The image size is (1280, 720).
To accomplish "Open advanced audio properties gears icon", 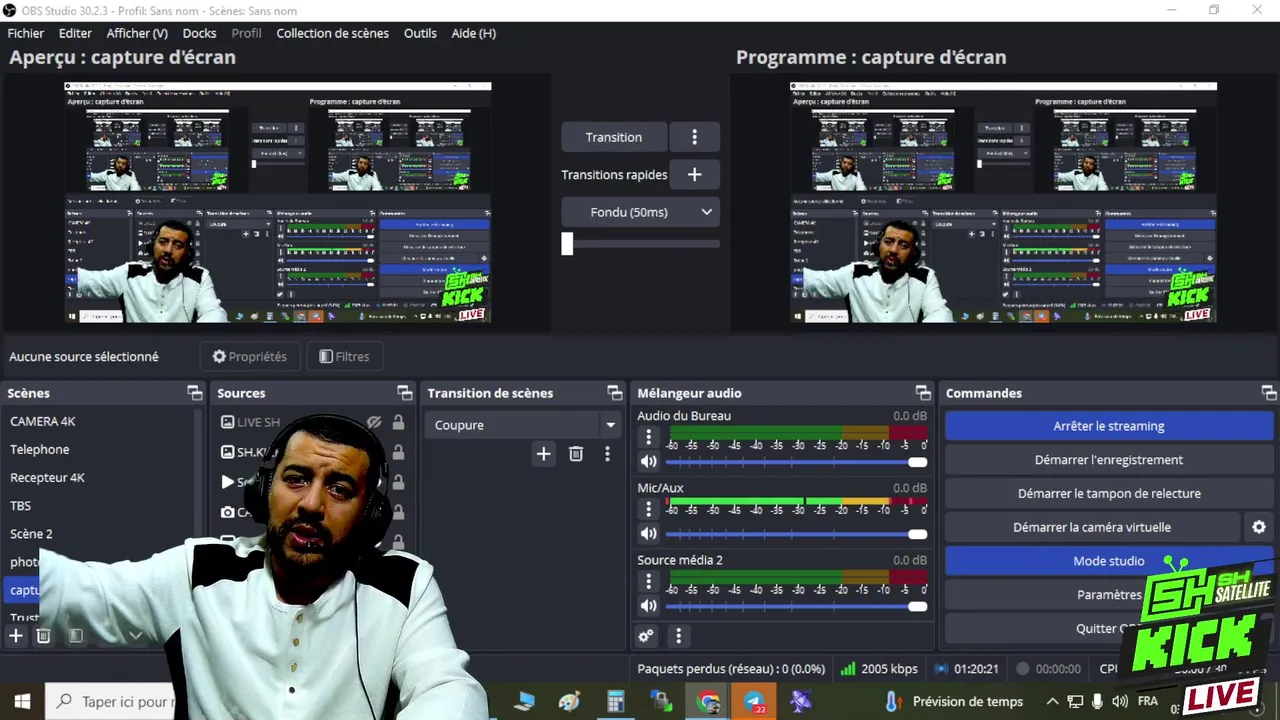I will [646, 635].
